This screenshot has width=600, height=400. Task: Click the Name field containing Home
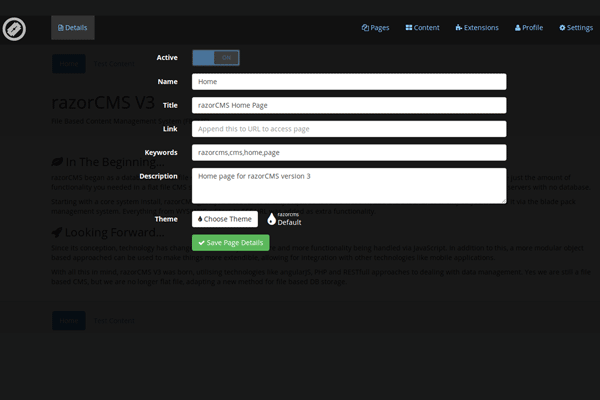(349, 82)
